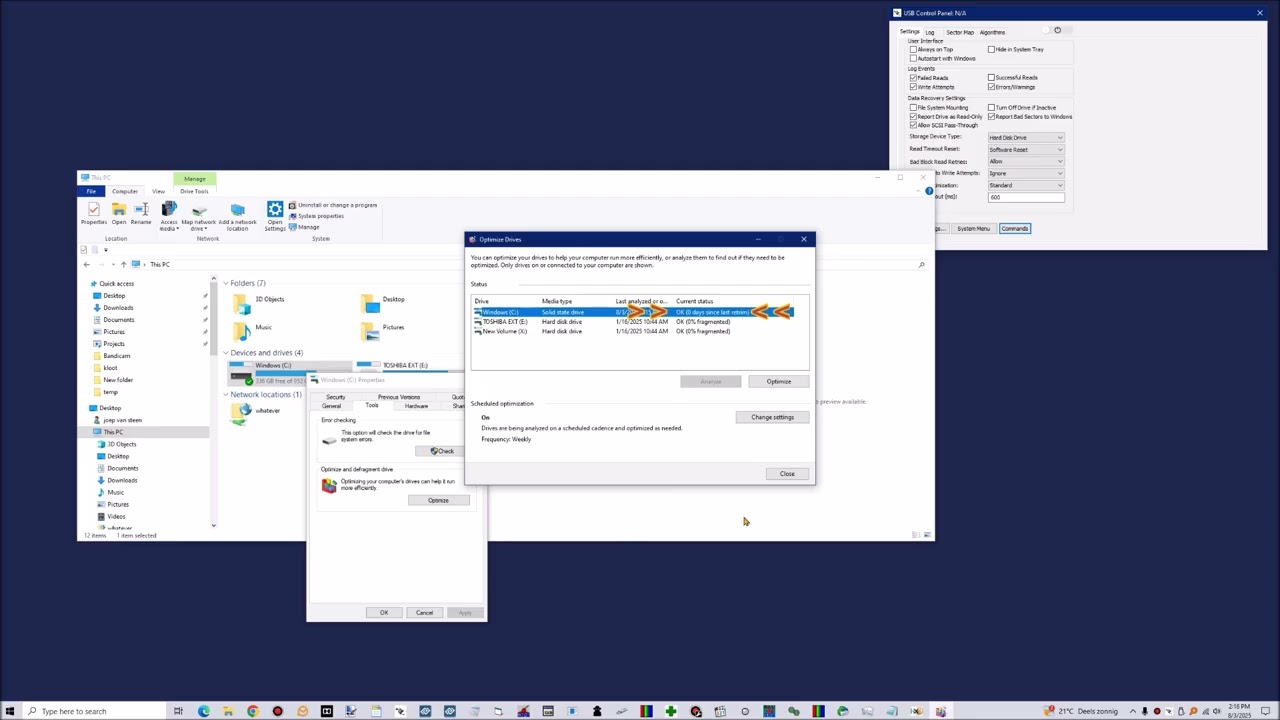Click Explorer back navigation arrow
This screenshot has width=1280, height=720.
86,264
